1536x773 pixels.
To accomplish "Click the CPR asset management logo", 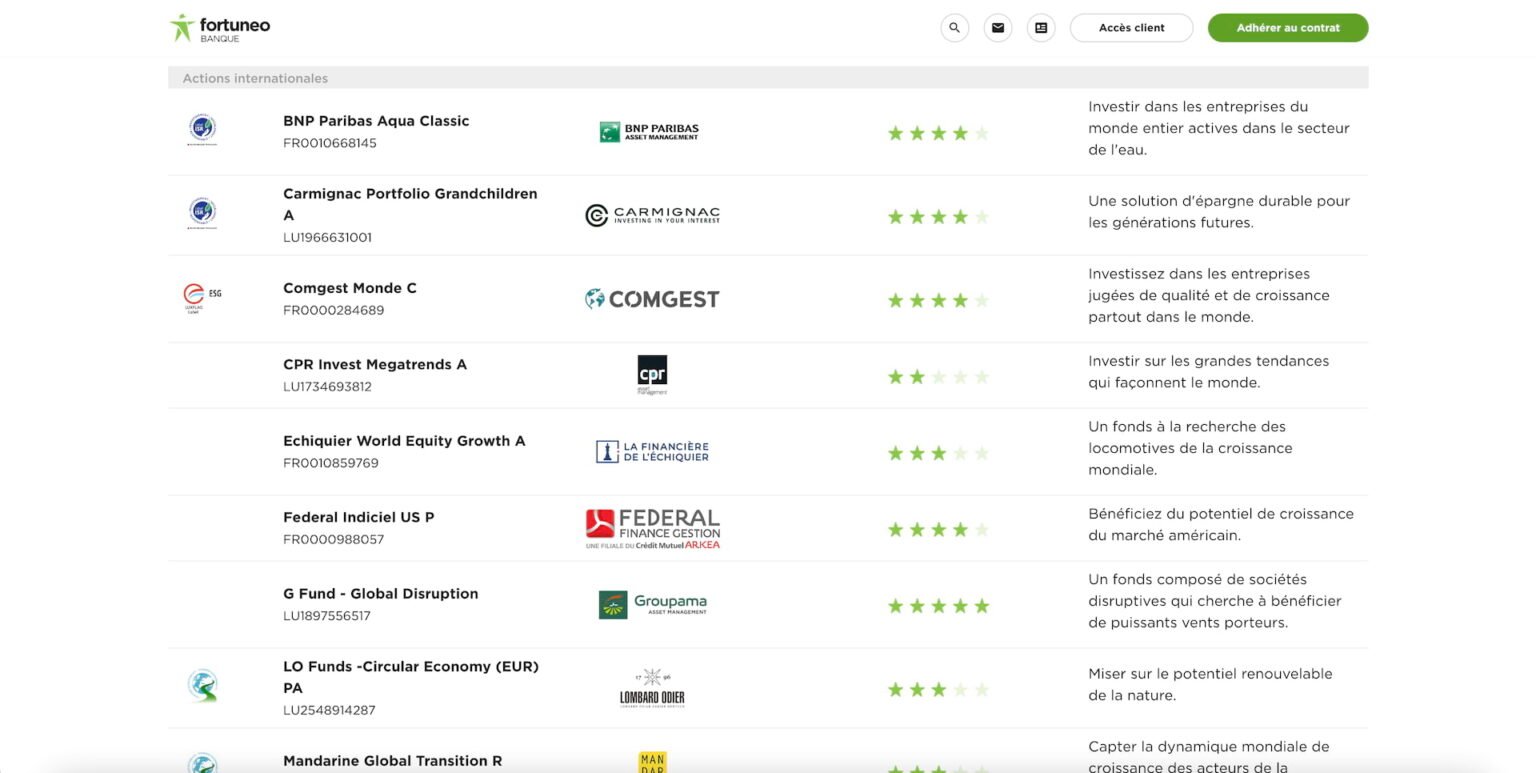I will coord(652,375).
